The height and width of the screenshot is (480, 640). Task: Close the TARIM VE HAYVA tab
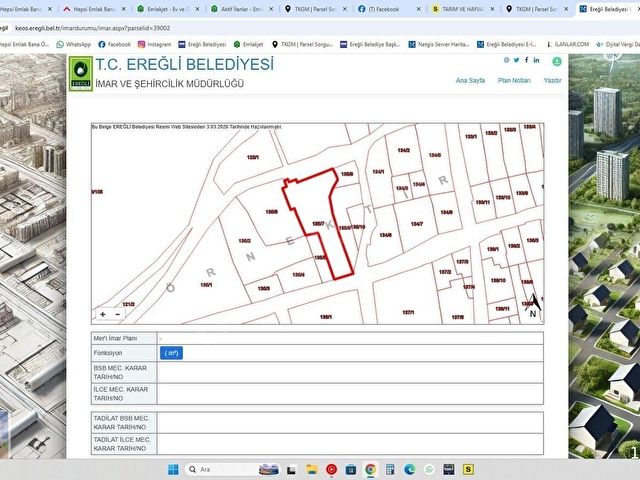tap(492, 9)
